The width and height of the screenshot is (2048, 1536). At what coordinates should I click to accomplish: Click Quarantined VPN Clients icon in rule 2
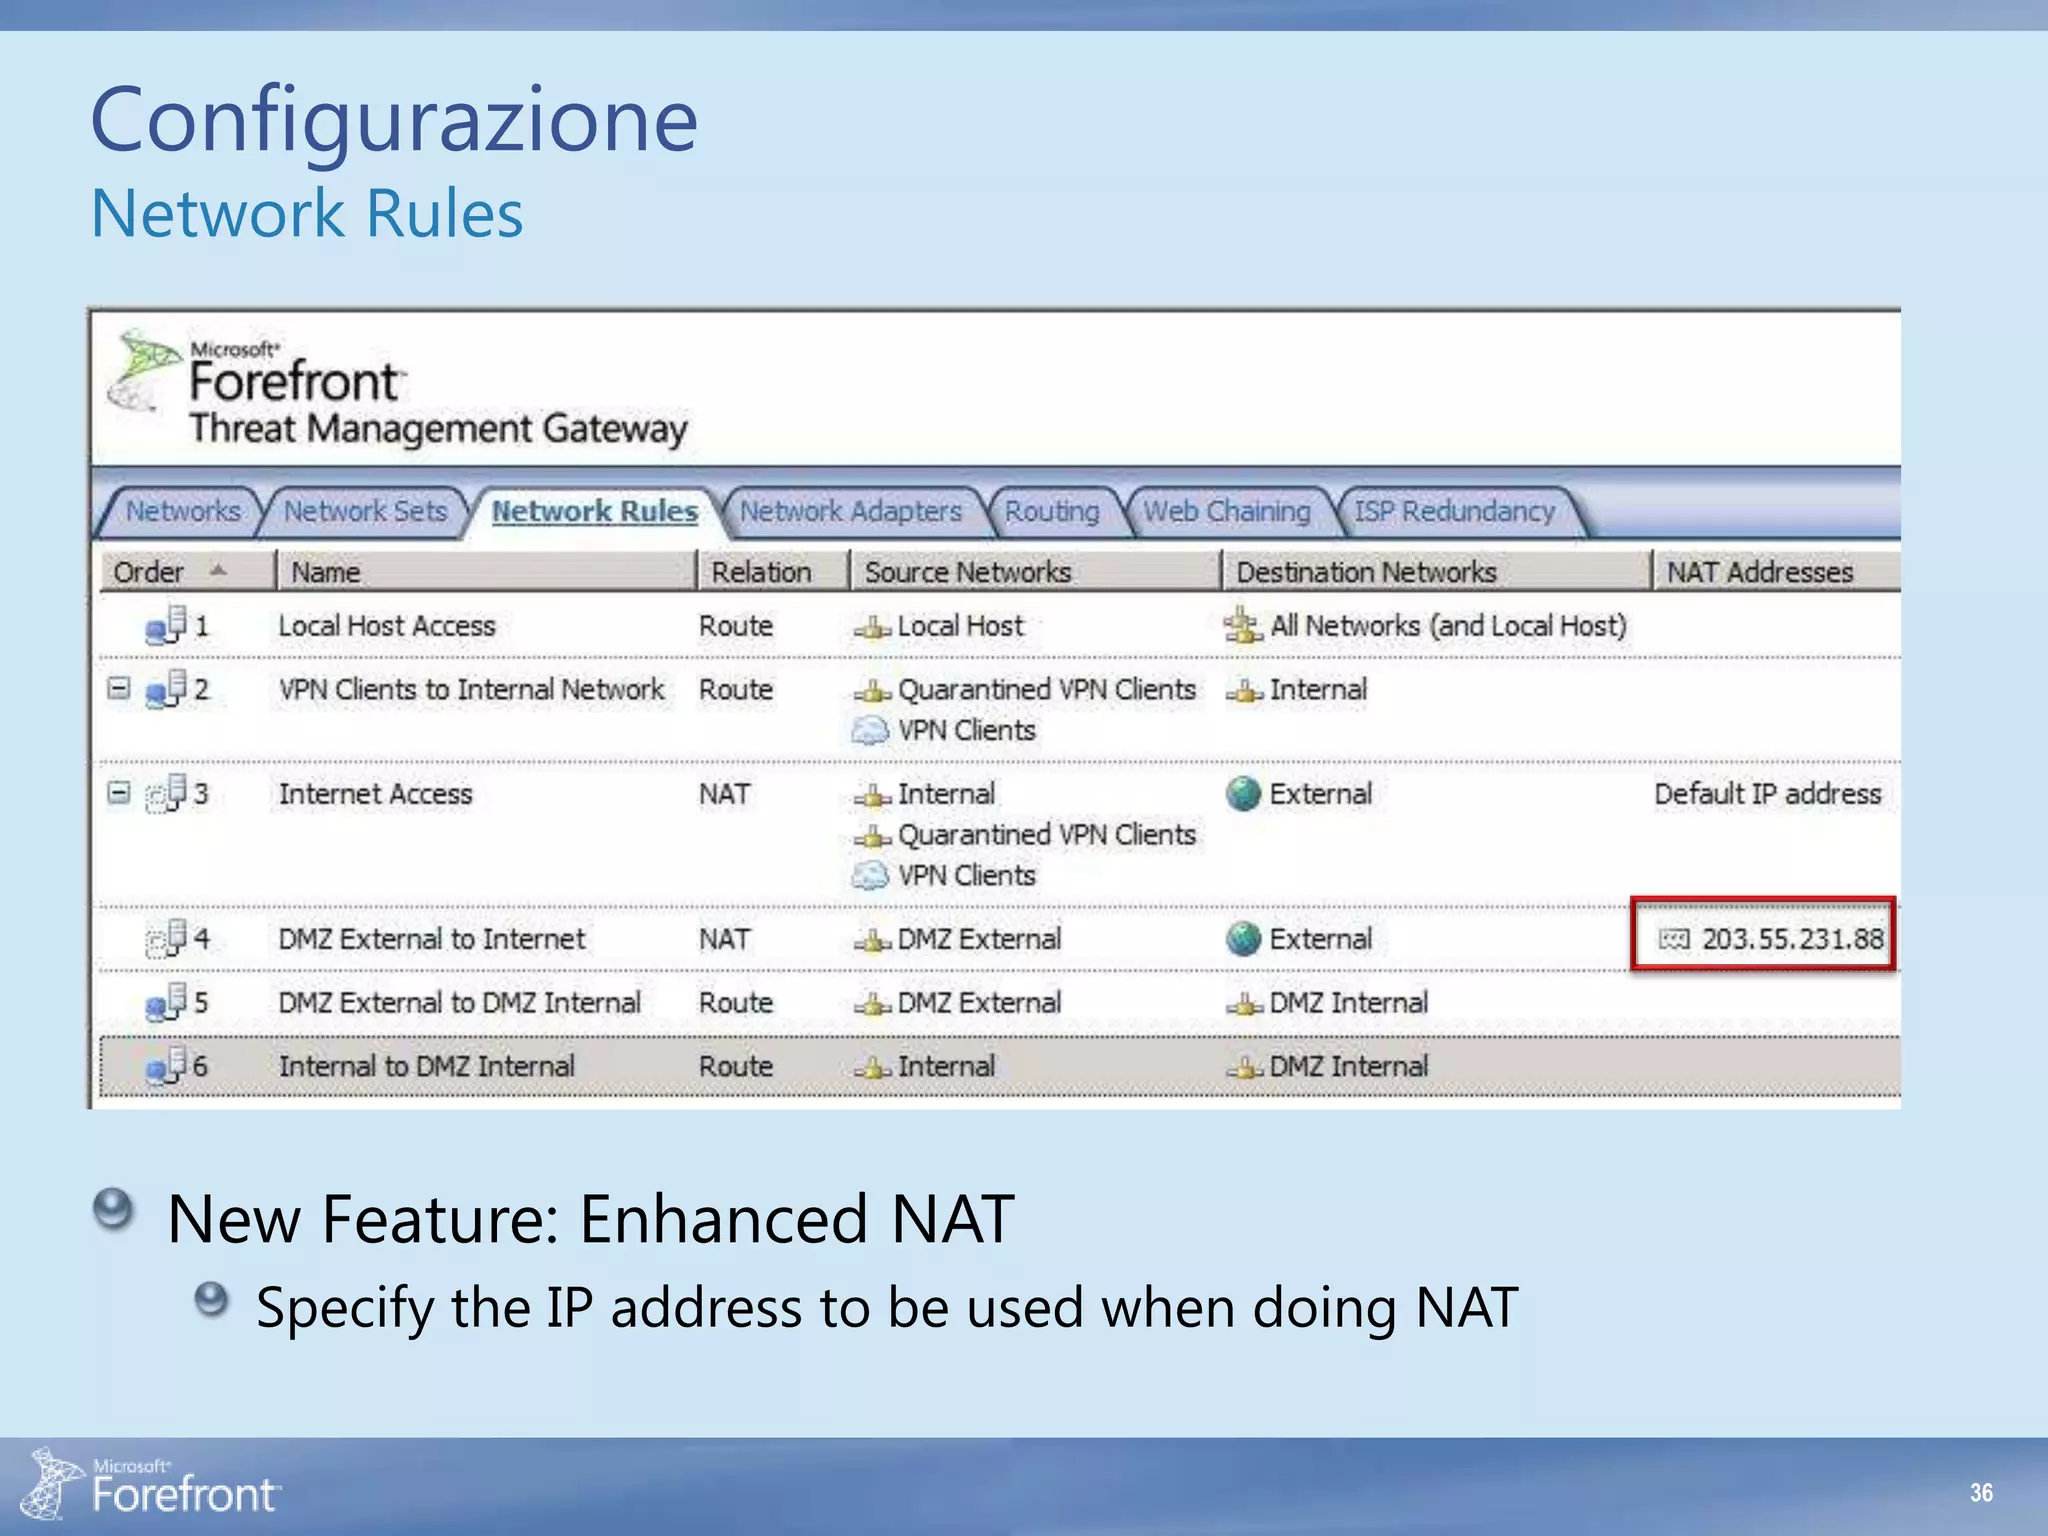coord(872,692)
